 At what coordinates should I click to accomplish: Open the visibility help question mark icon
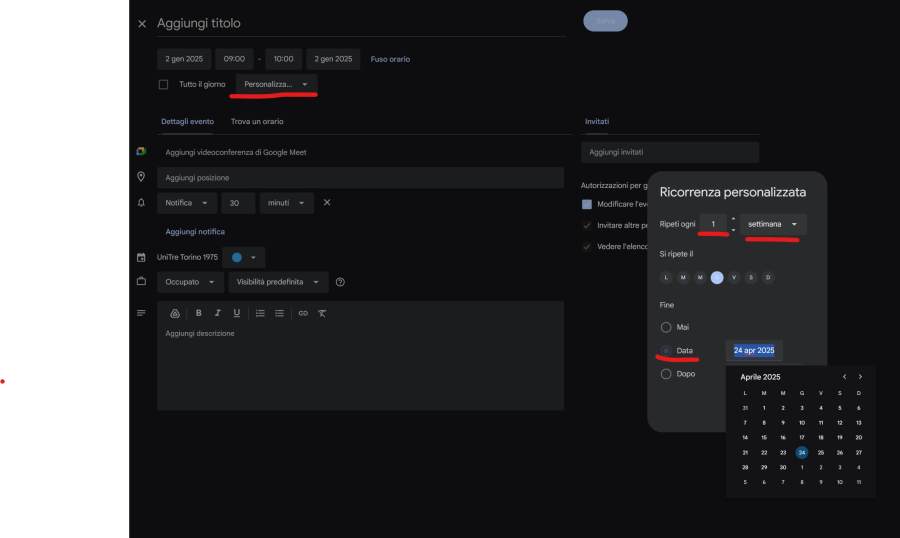coord(341,282)
